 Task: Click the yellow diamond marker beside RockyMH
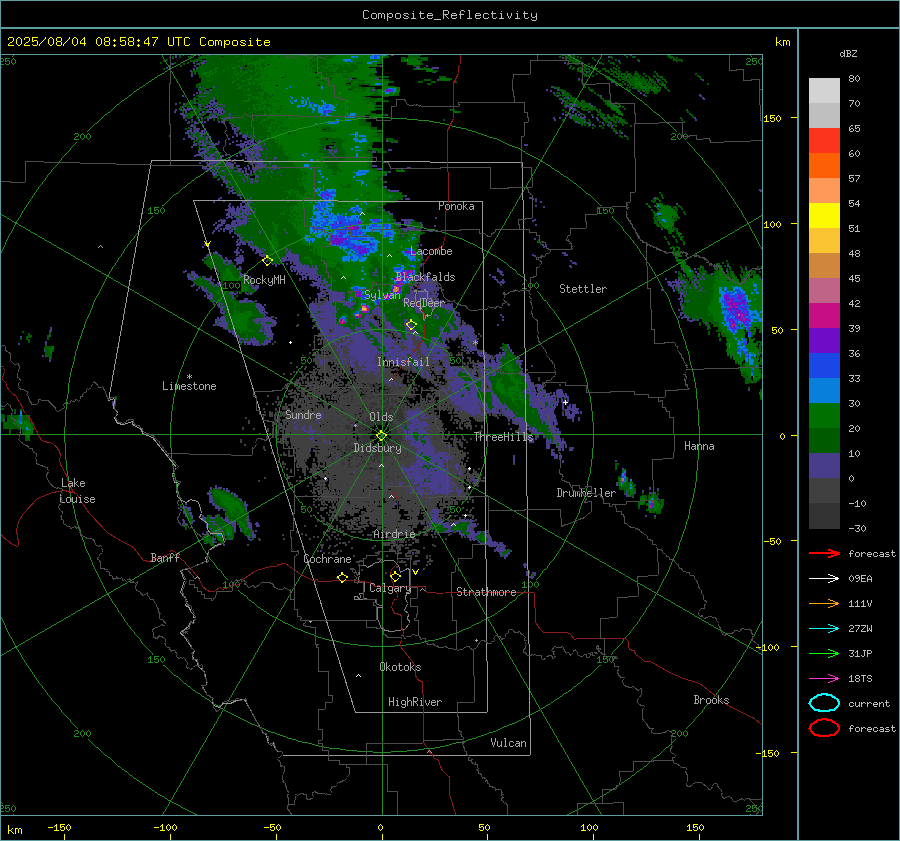pos(267,261)
